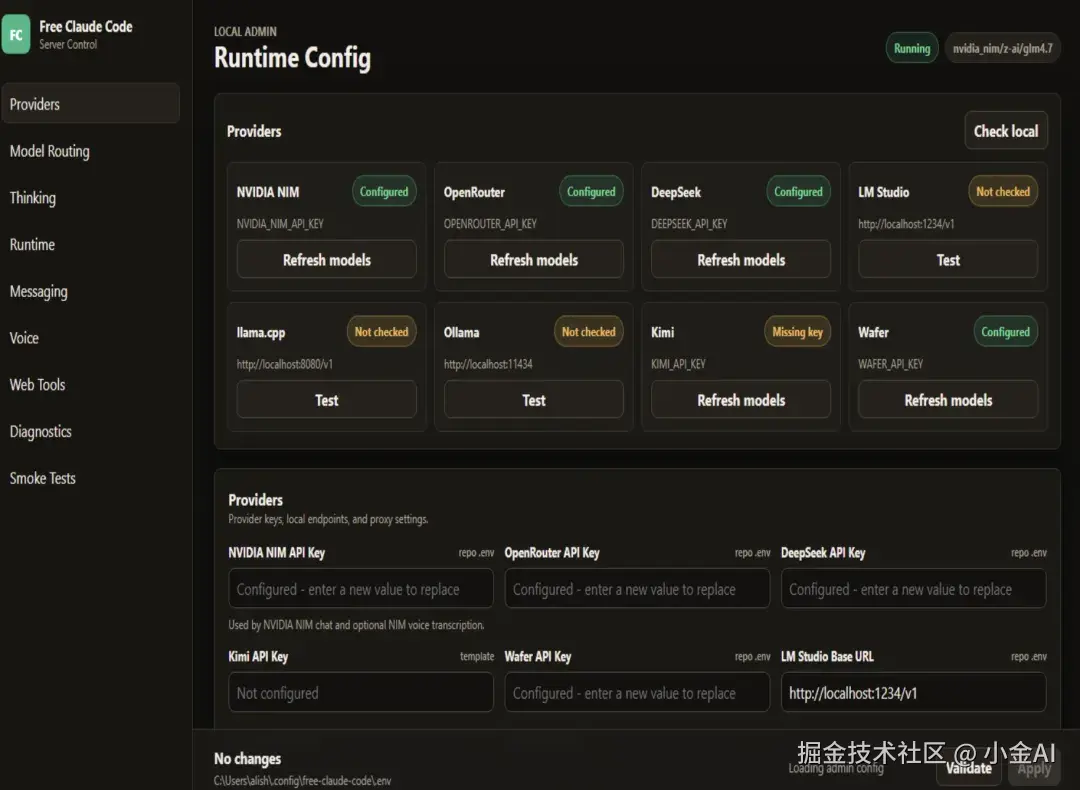Click the No changes status text
Image resolution: width=1080 pixels, height=790 pixels.
point(247,758)
